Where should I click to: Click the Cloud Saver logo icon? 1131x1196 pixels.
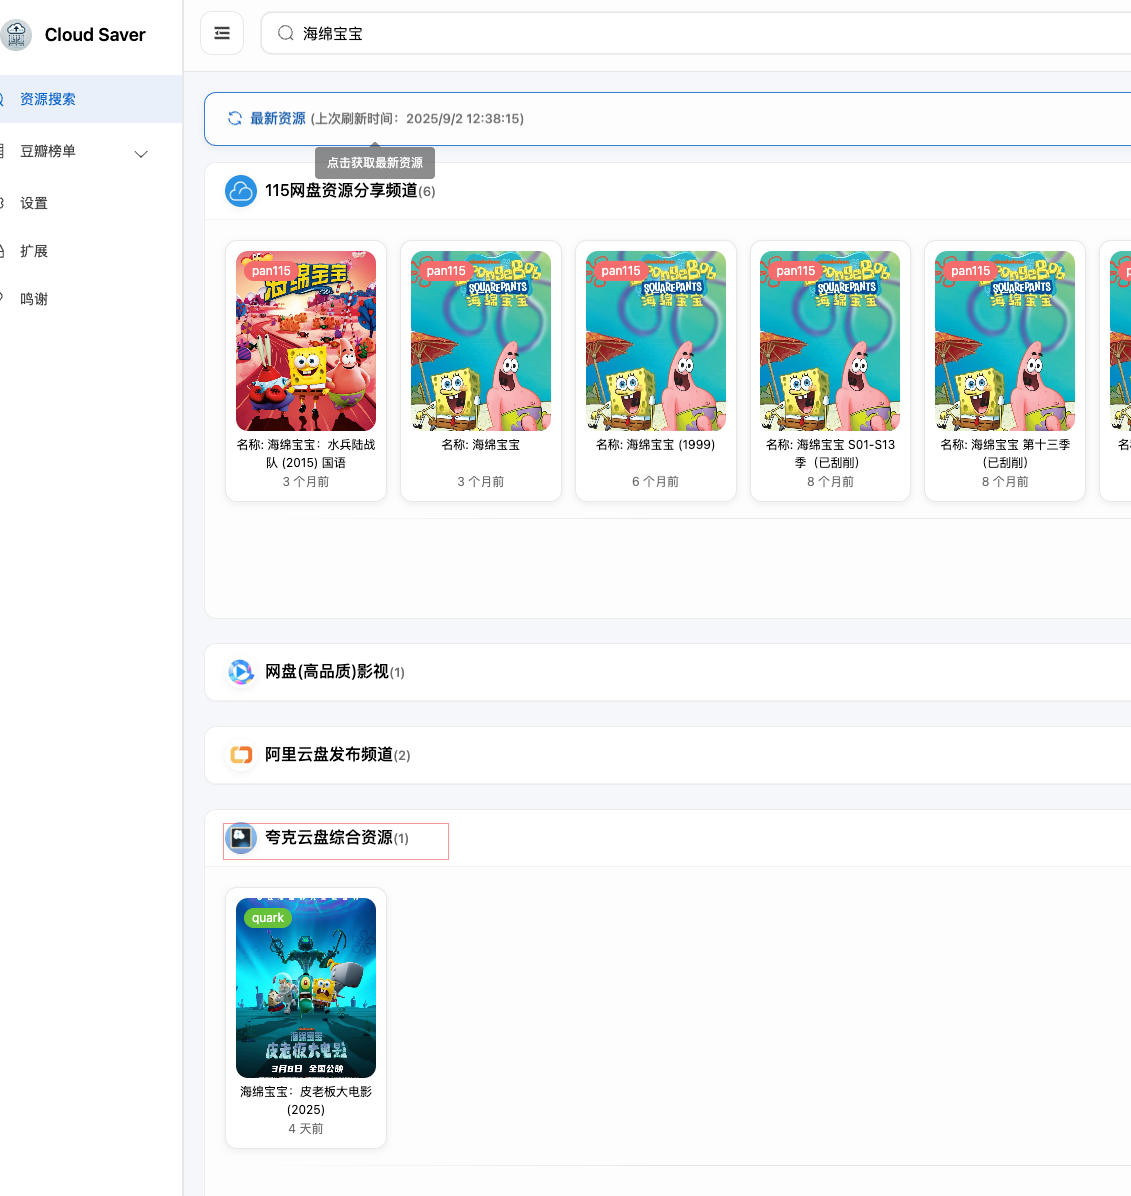point(15,34)
